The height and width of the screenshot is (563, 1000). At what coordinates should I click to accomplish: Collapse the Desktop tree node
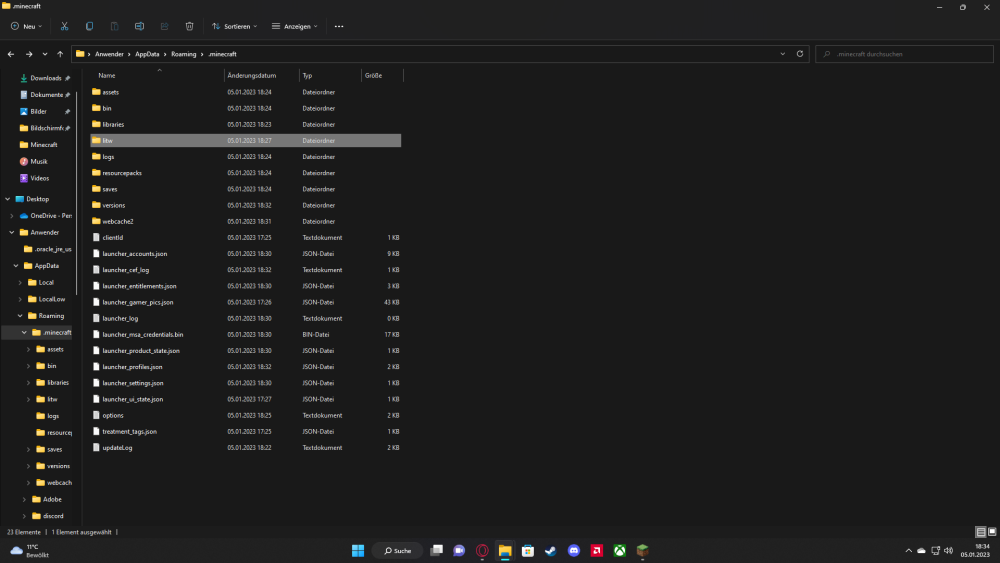point(8,199)
